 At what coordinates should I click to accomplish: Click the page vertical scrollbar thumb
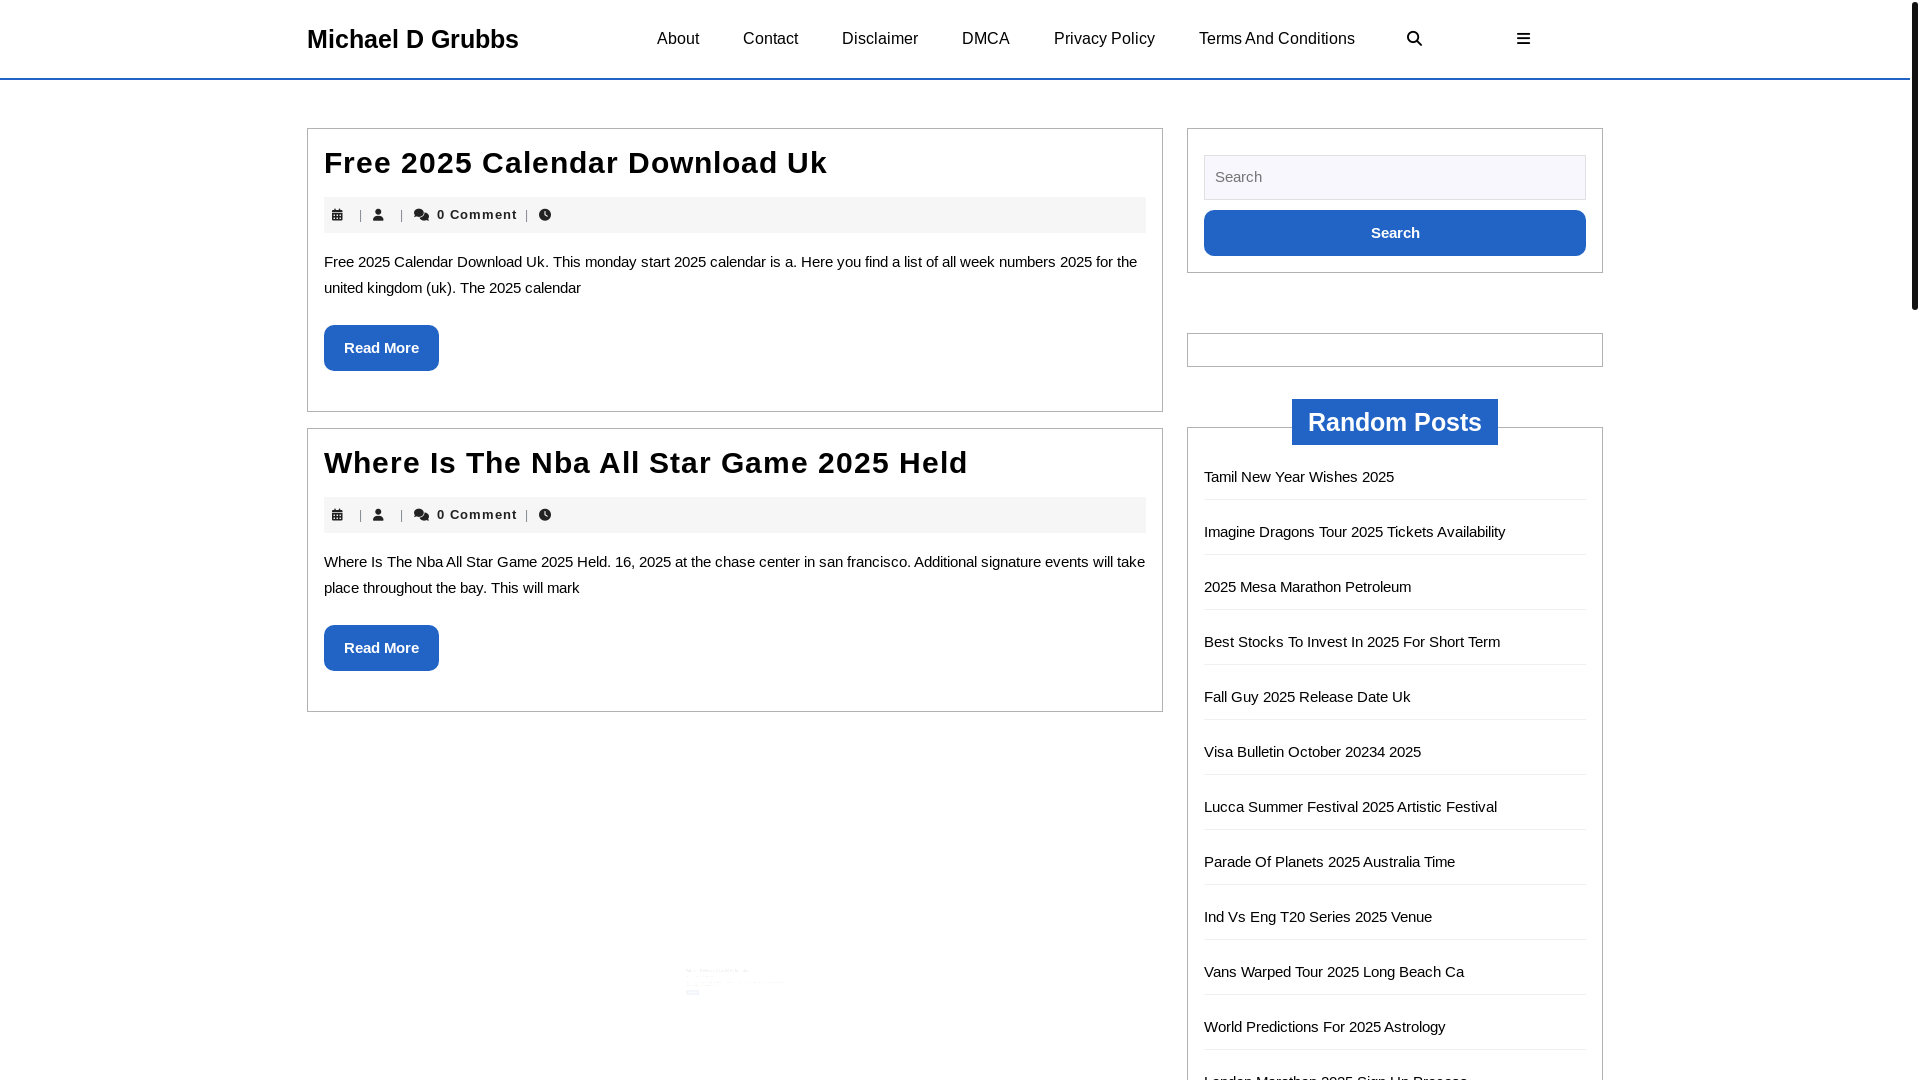pyautogui.click(x=1915, y=155)
